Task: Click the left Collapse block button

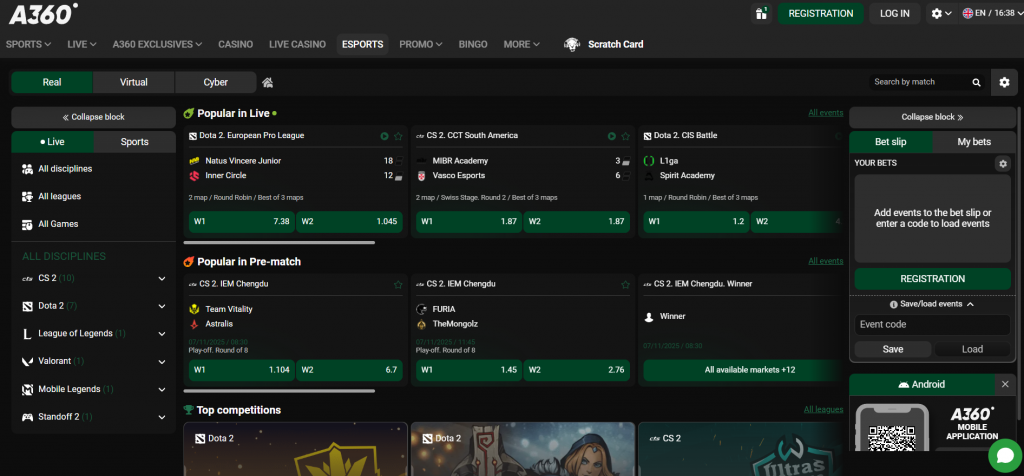Action: pyautogui.click(x=93, y=118)
